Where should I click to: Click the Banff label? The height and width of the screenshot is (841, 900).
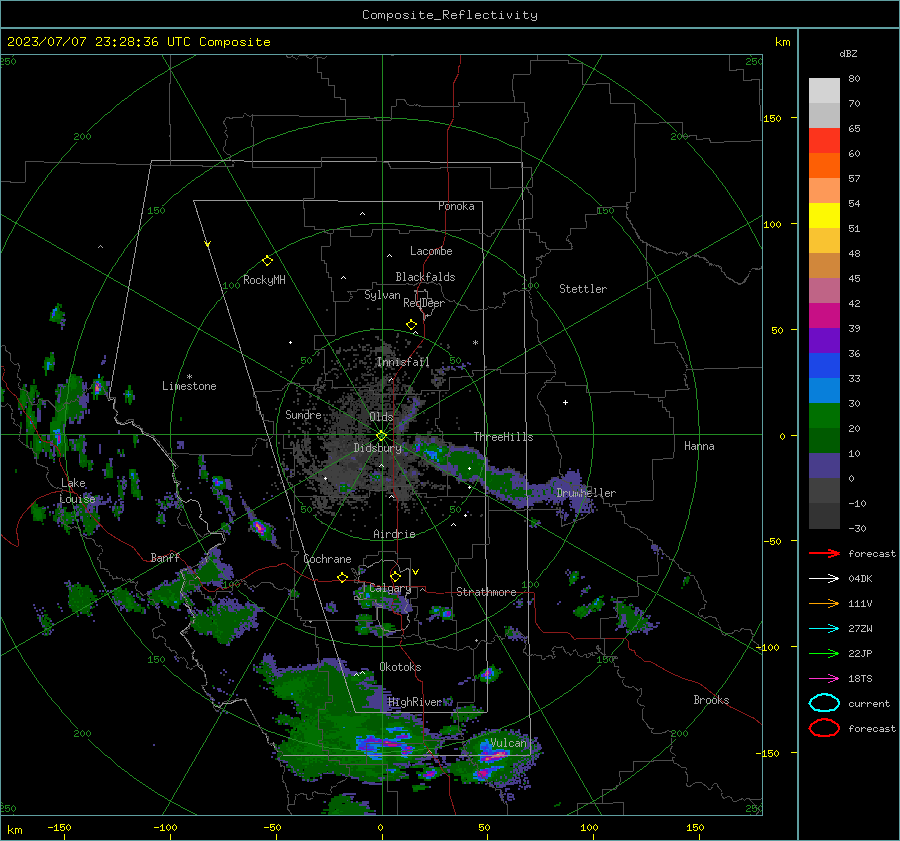pyautogui.click(x=165, y=557)
